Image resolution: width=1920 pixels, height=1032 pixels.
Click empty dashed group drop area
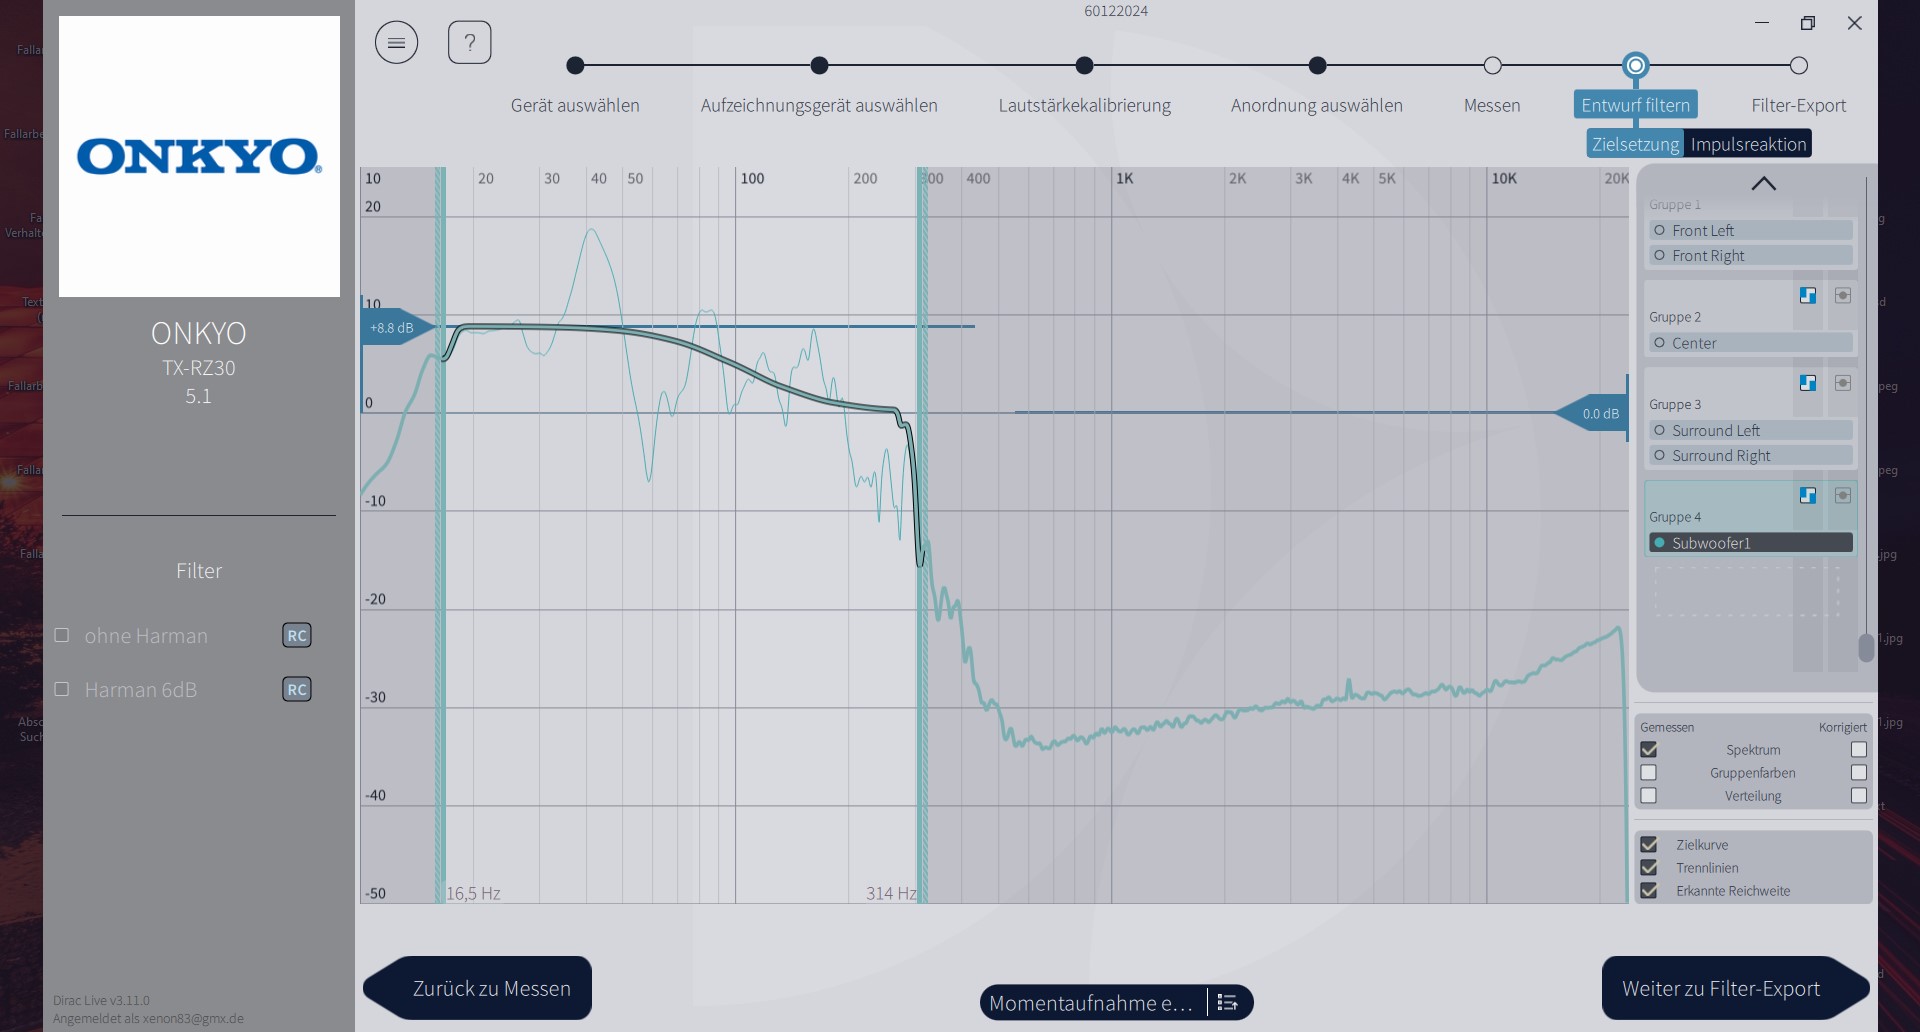point(1746,591)
